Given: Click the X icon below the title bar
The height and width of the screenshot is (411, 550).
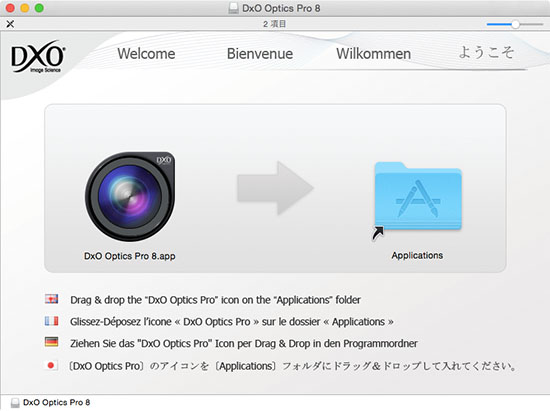Looking at the screenshot, I should coord(10,24).
